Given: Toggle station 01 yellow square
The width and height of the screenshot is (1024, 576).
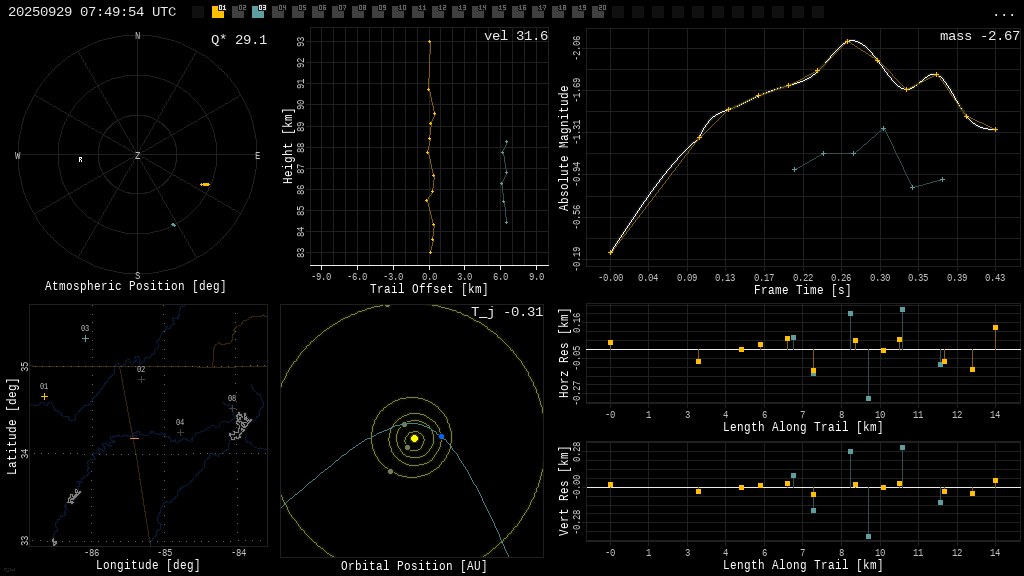Looking at the screenshot, I should click(x=218, y=12).
